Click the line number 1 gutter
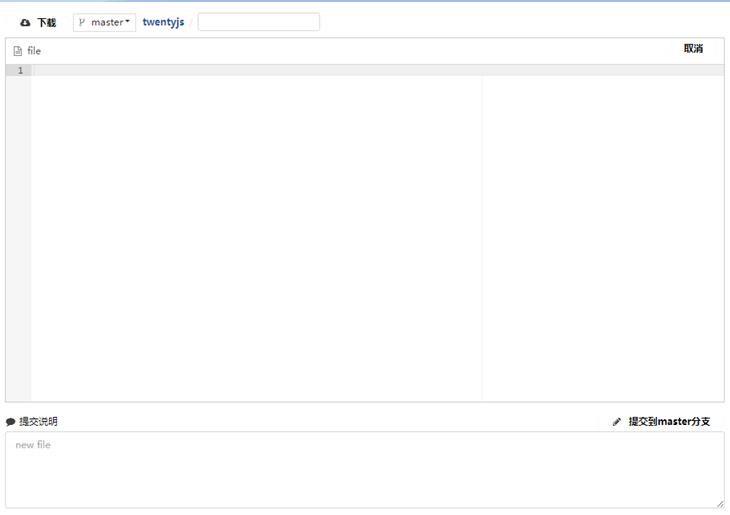 [x=20, y=70]
